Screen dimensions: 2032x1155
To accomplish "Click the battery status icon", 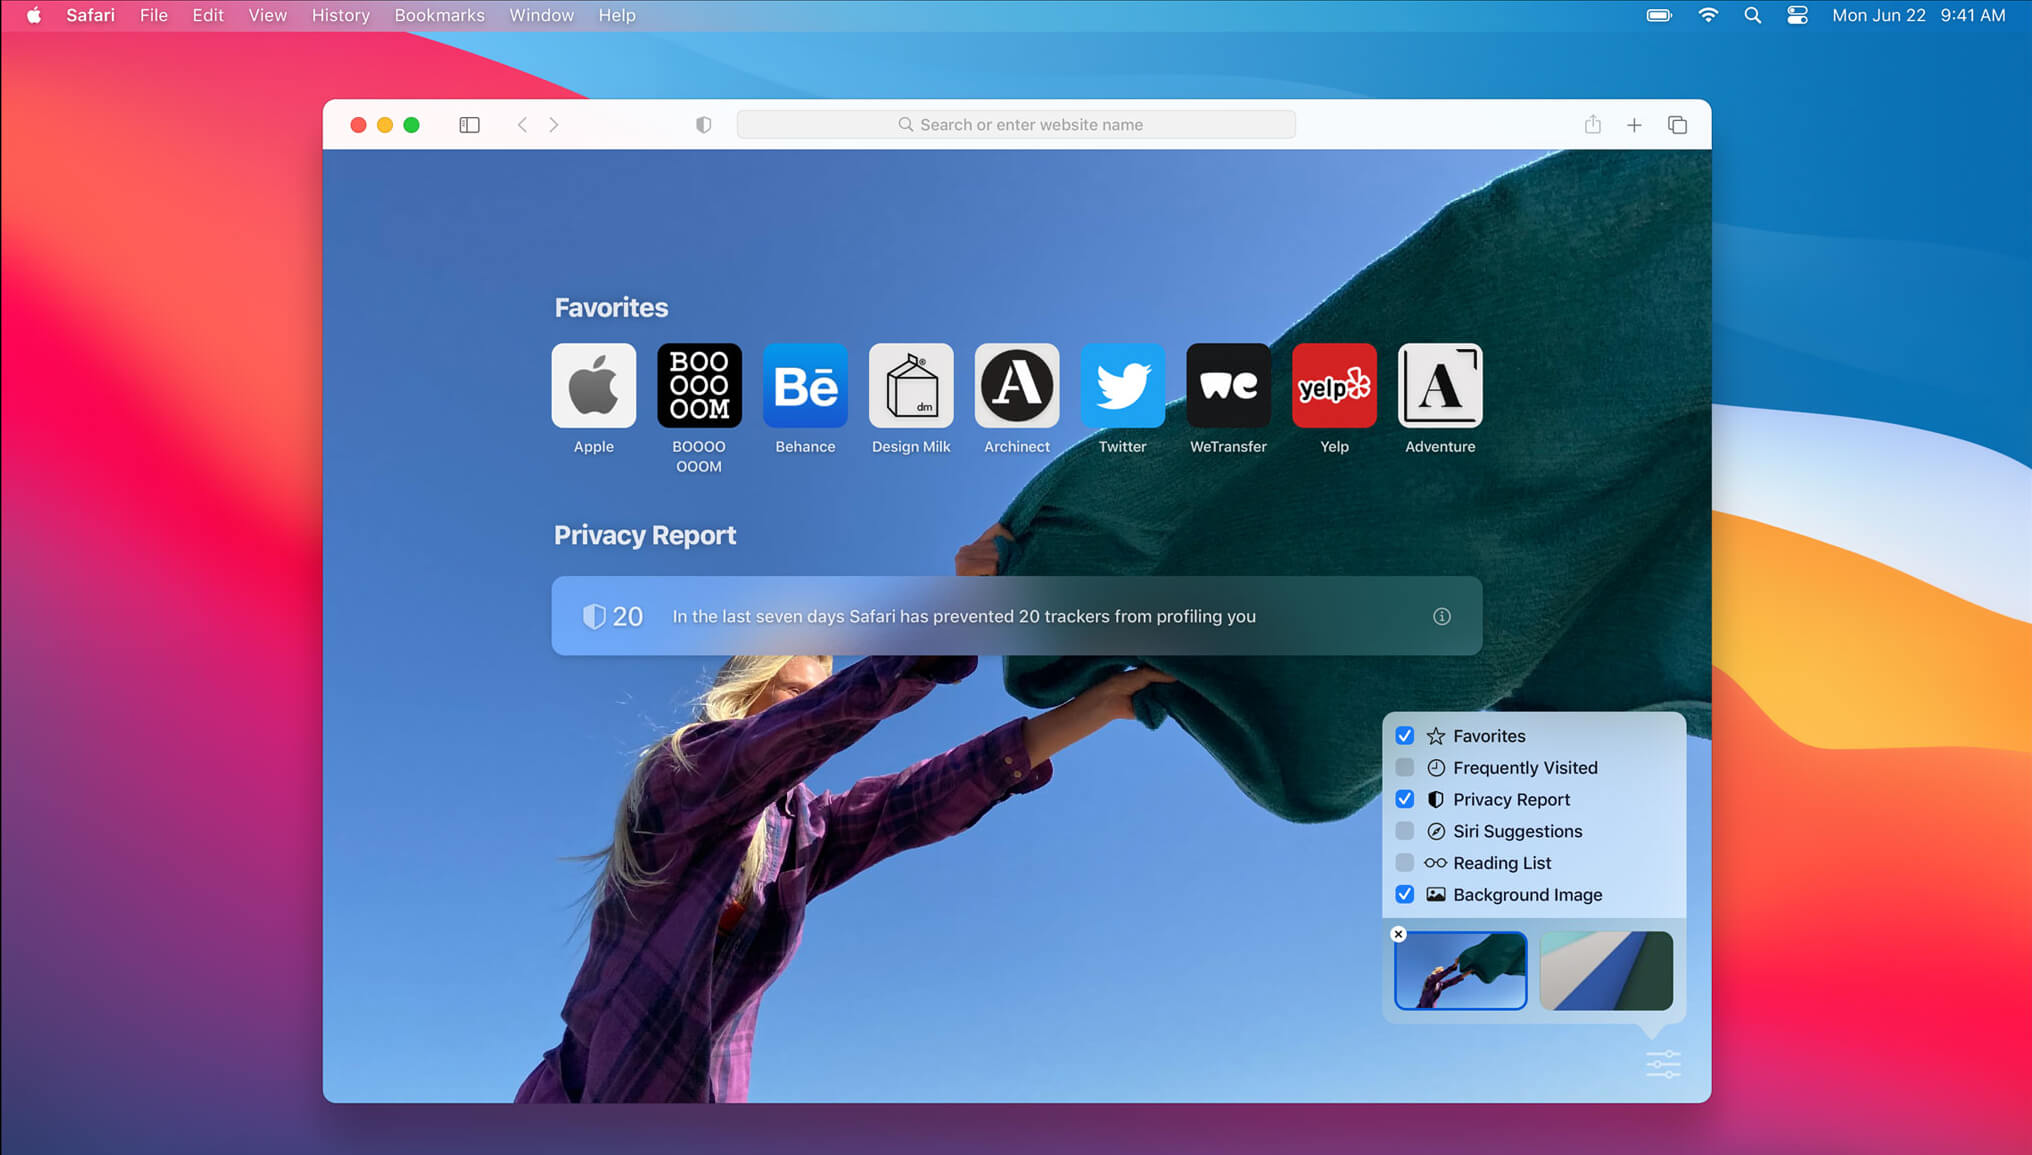I will [1659, 15].
